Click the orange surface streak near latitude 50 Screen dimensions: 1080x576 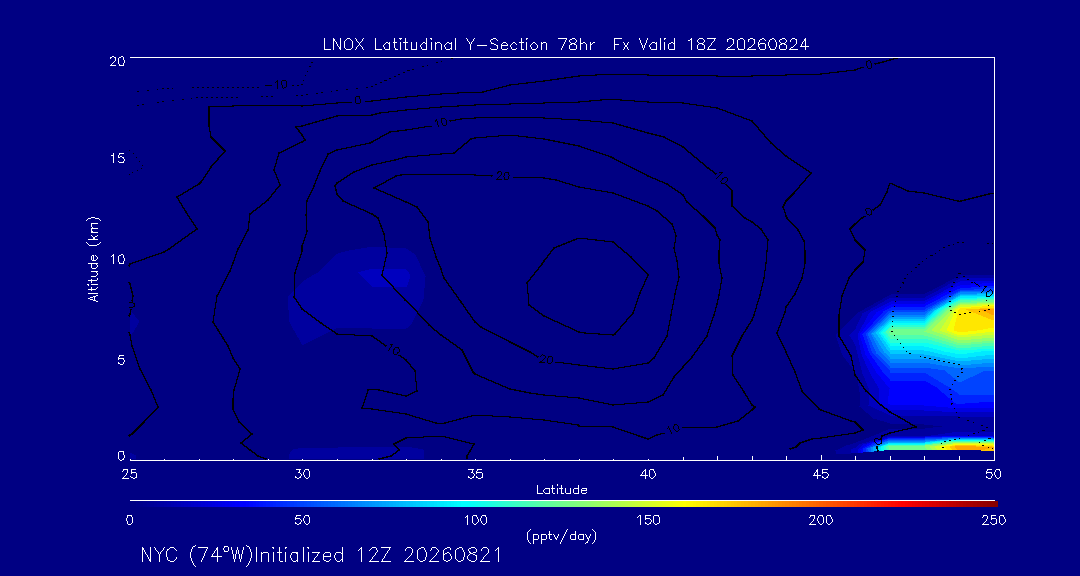point(964,446)
